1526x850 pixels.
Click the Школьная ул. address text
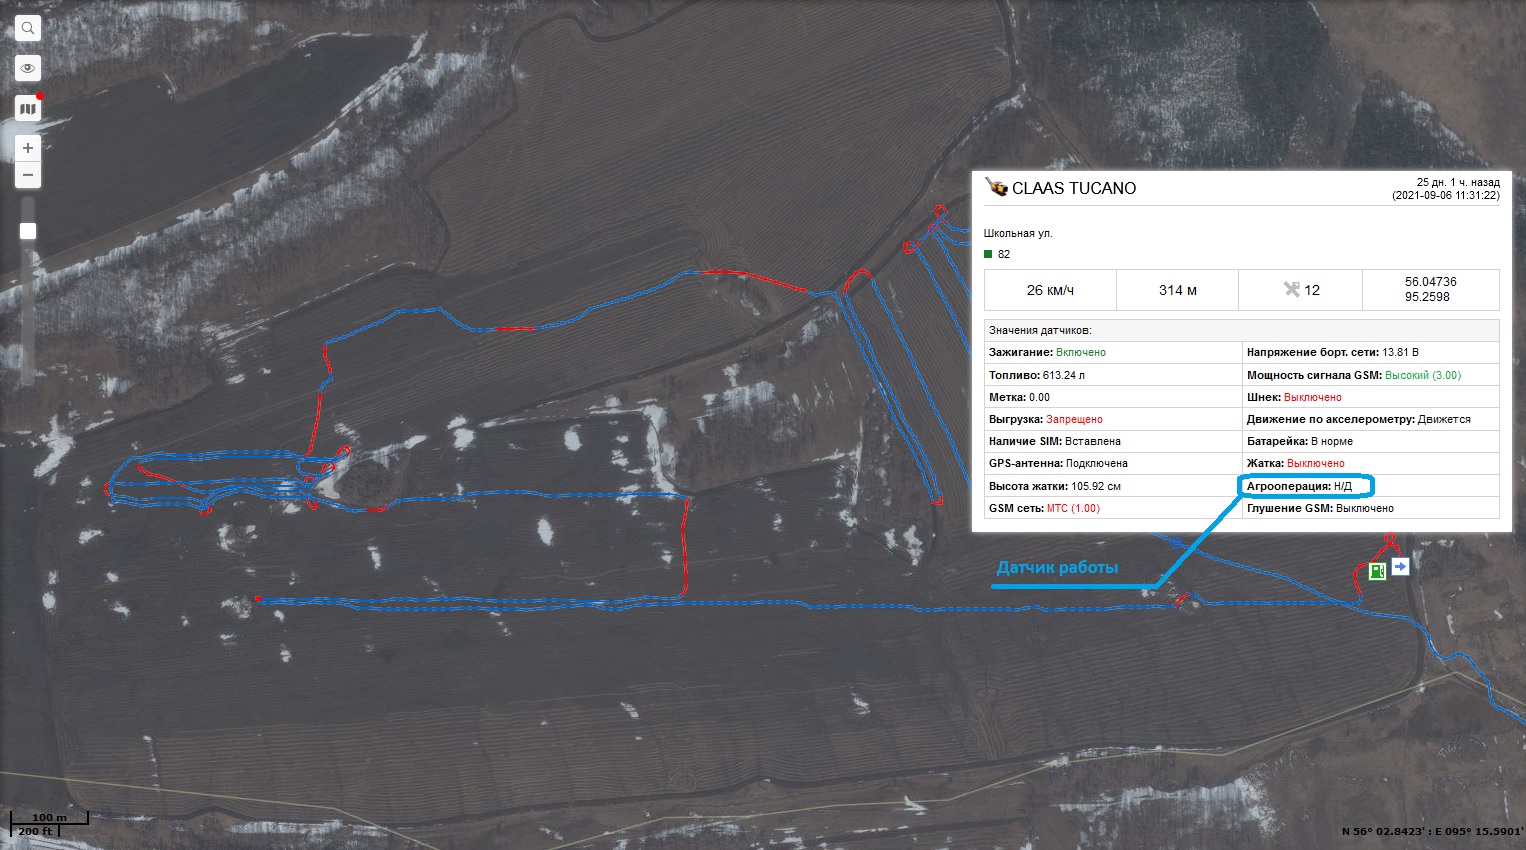tap(1018, 233)
